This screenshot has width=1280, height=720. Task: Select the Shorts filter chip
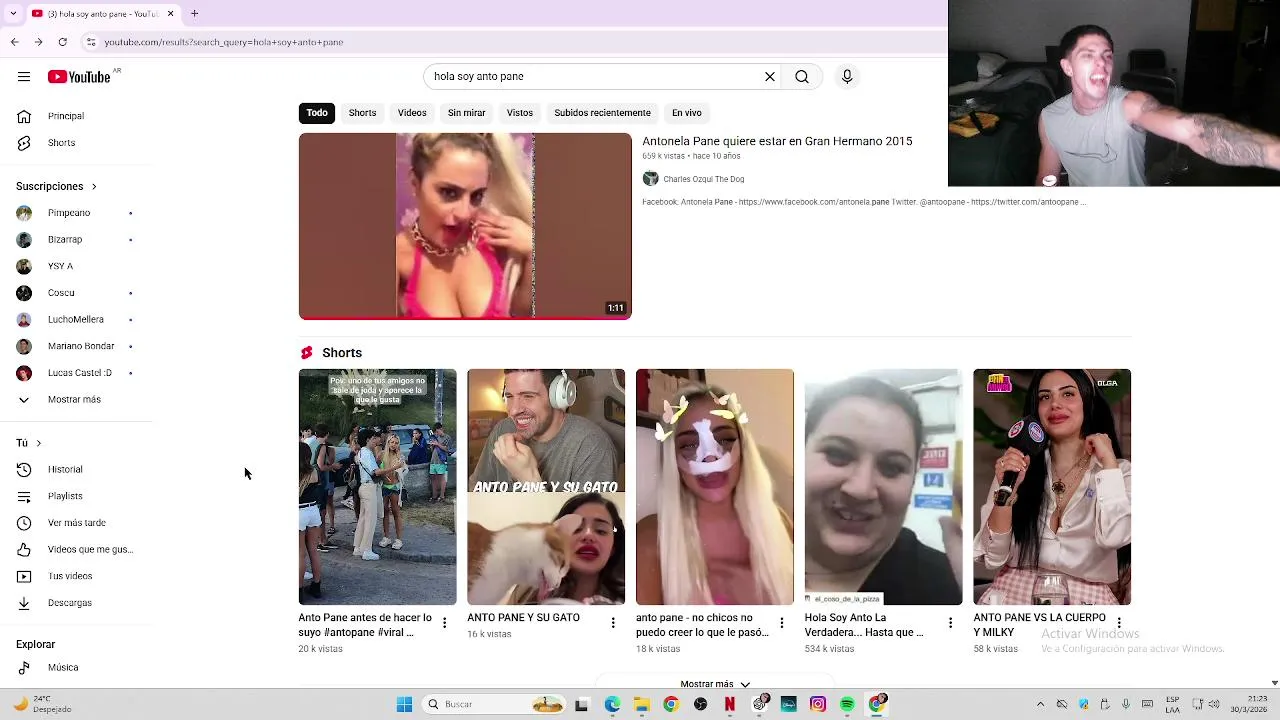pos(362,113)
